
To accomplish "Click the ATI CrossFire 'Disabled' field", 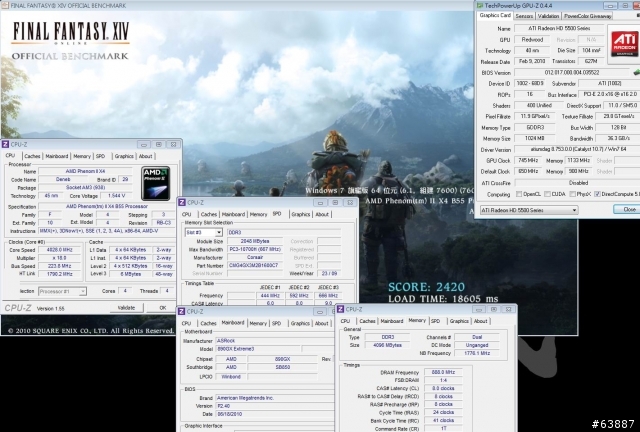I will 577,183.
